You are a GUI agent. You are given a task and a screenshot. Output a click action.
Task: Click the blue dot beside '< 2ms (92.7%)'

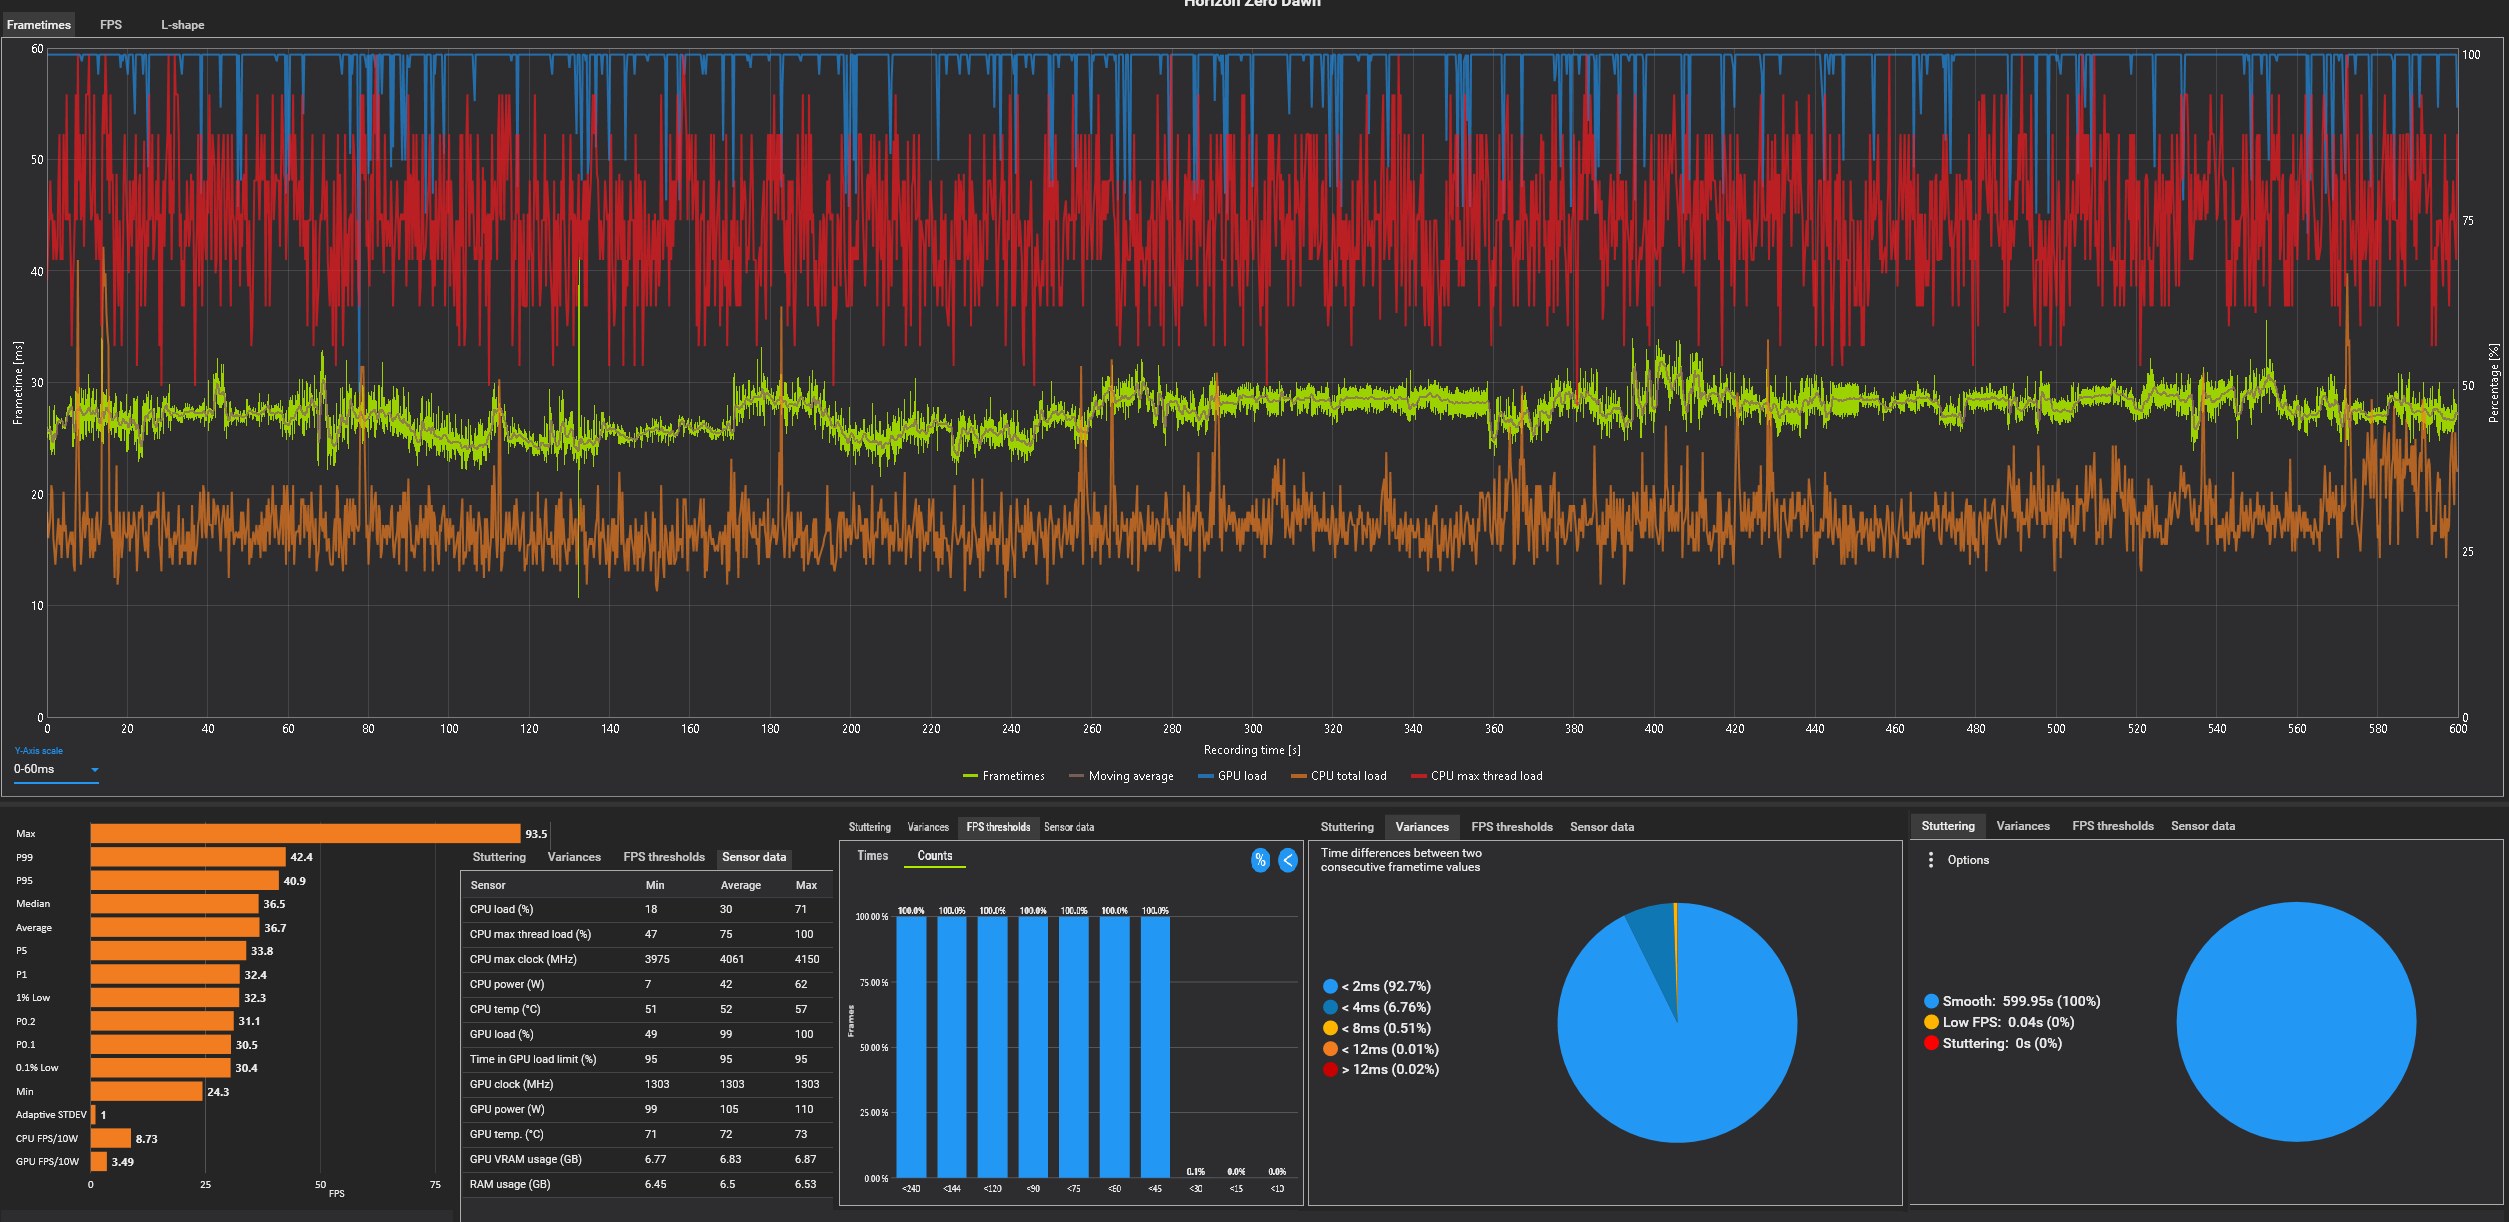[1330, 986]
